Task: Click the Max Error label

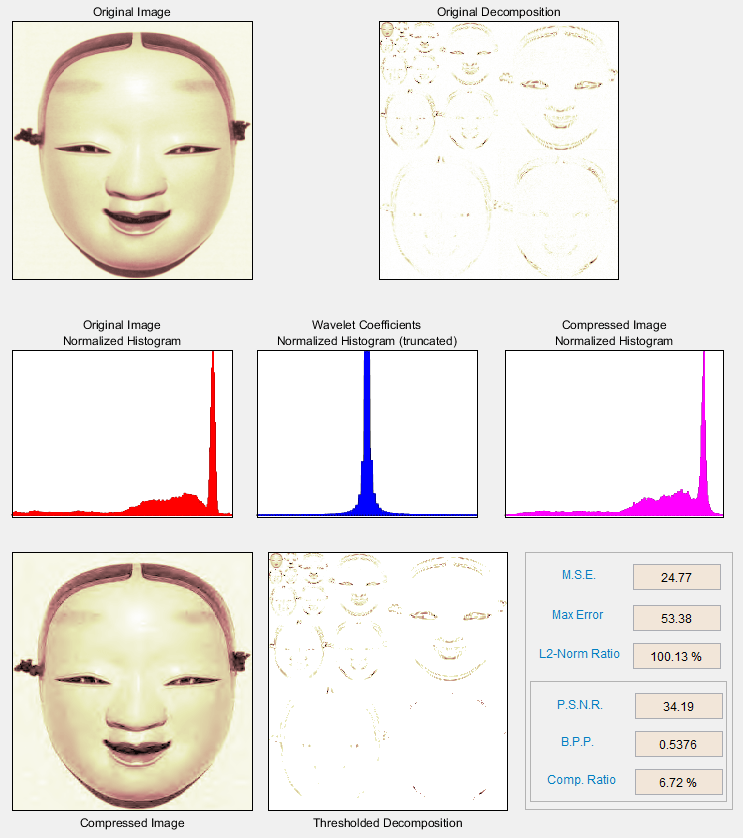Action: tap(577, 615)
